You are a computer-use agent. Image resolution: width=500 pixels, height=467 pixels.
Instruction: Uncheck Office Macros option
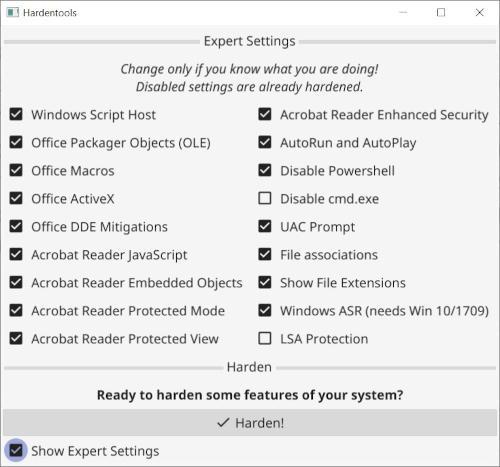[x=16, y=170]
